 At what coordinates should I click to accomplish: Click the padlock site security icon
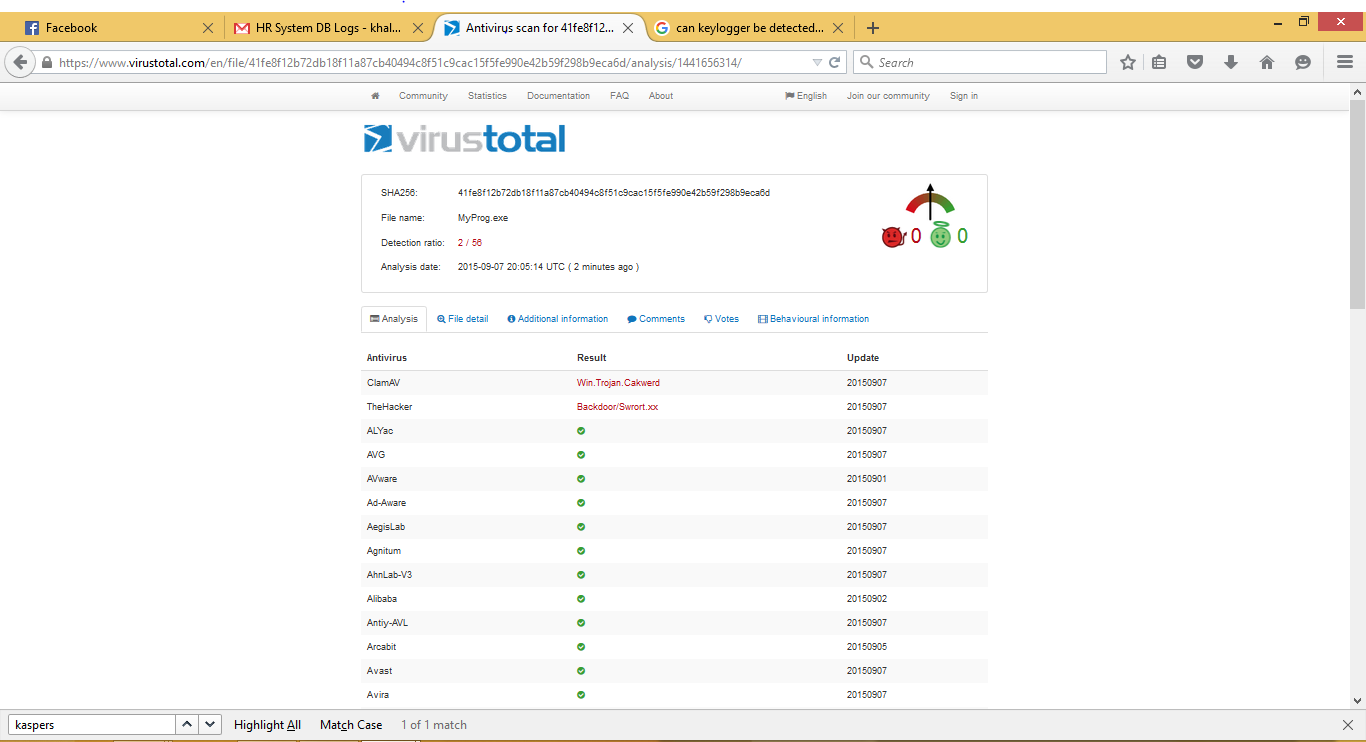(47, 62)
